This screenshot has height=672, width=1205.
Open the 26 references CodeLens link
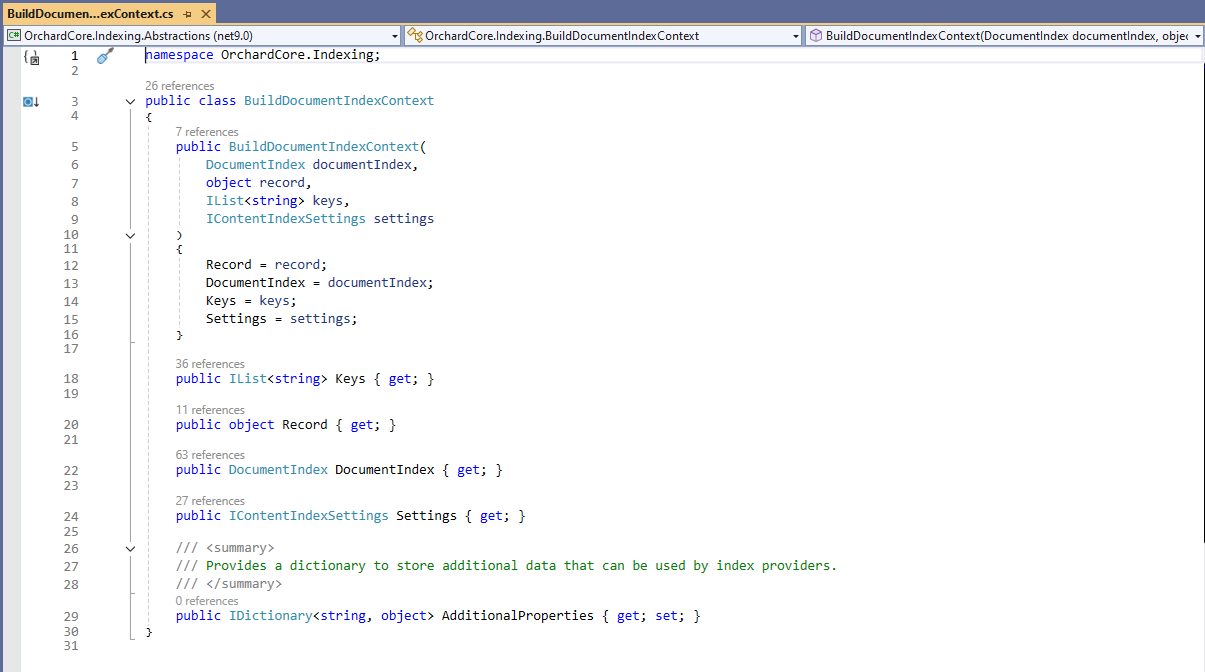[180, 86]
